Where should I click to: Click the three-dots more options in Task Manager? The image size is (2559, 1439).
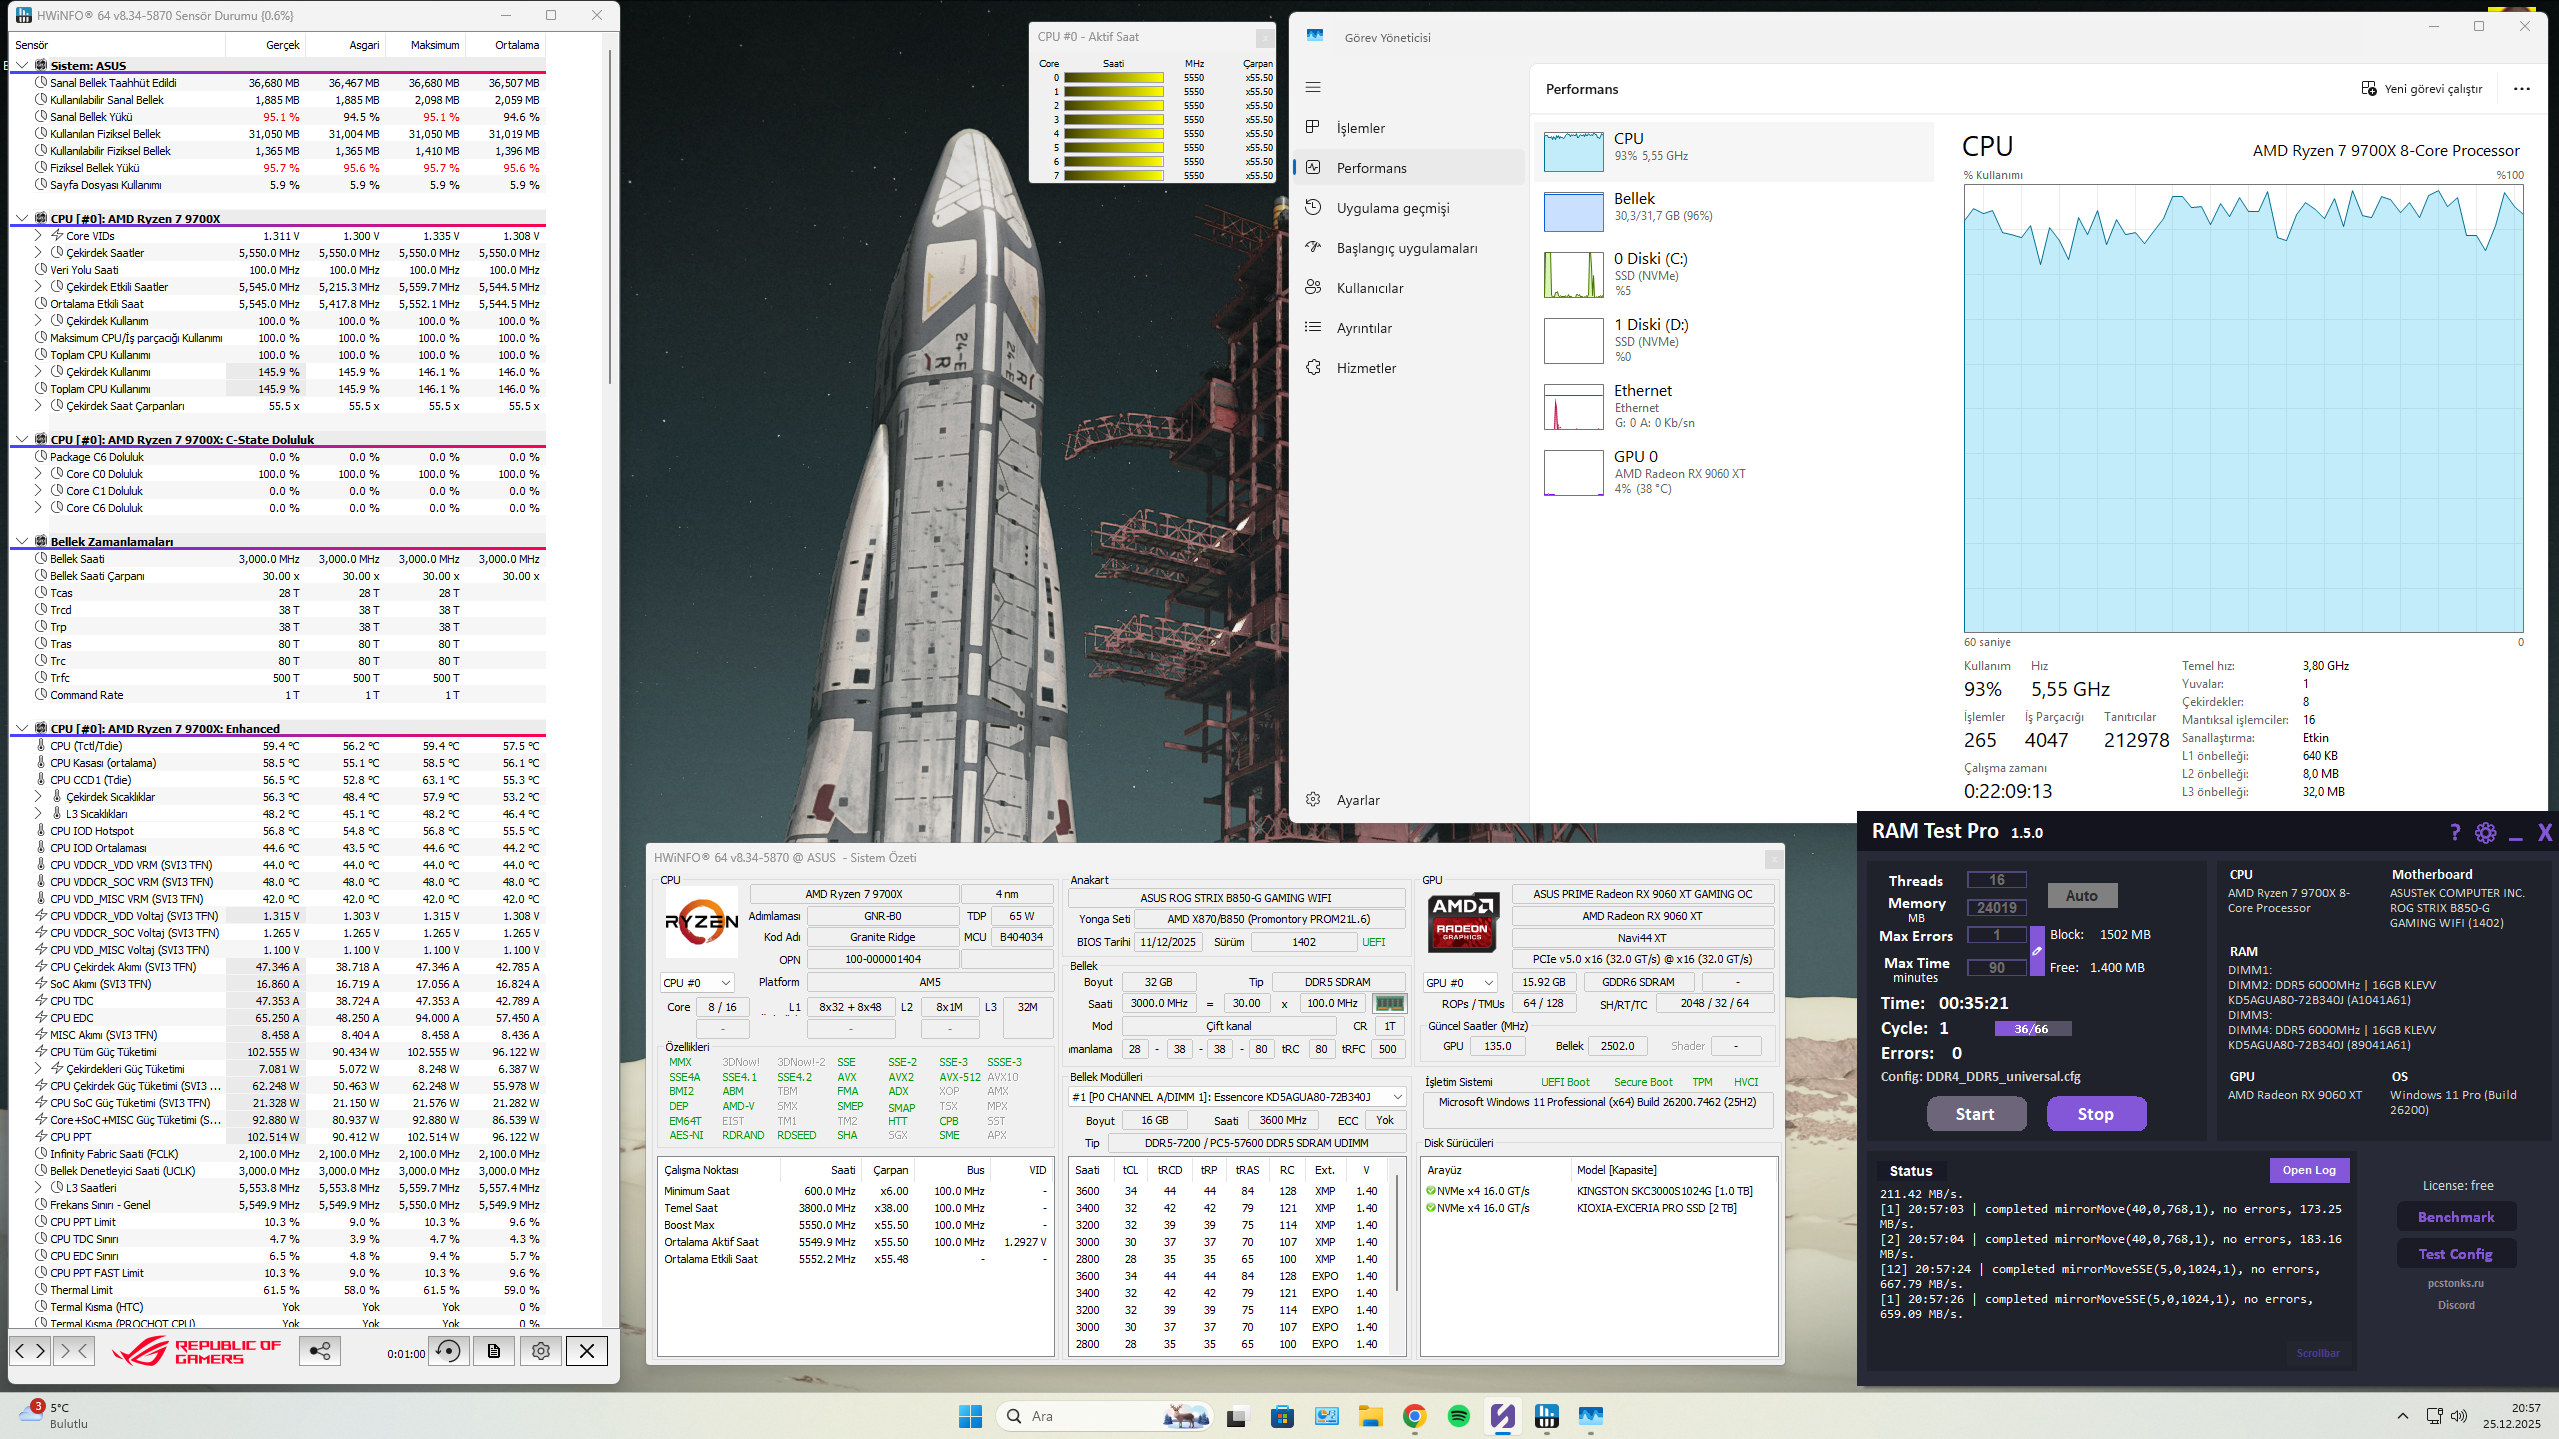point(2521,89)
